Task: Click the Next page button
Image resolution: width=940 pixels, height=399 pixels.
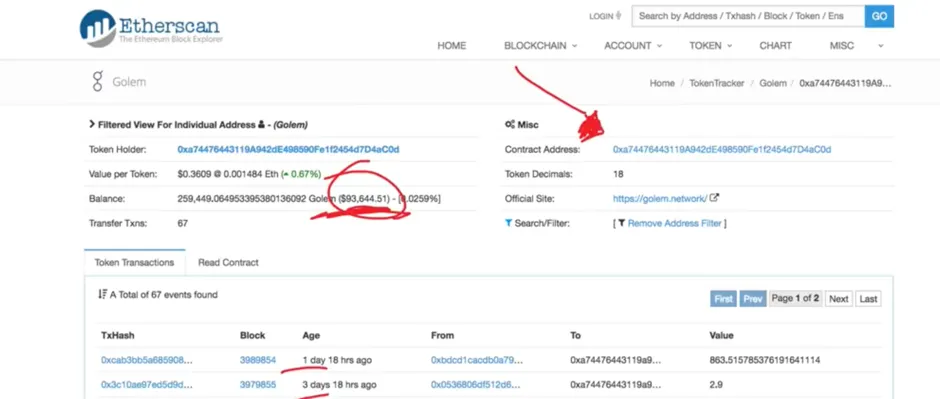Action: coord(839,298)
